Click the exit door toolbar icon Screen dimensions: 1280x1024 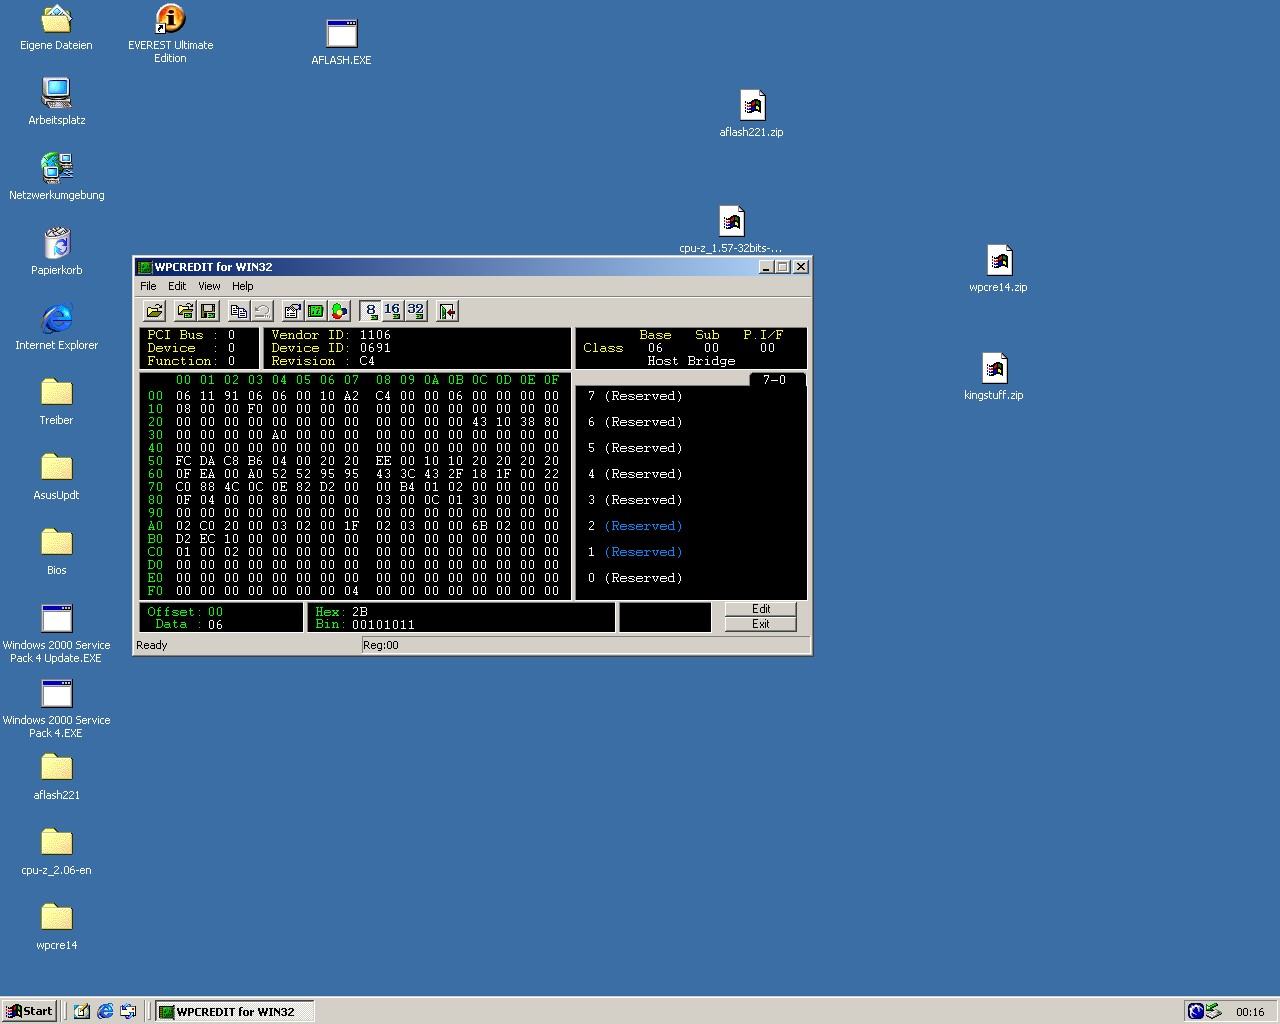[x=447, y=311]
